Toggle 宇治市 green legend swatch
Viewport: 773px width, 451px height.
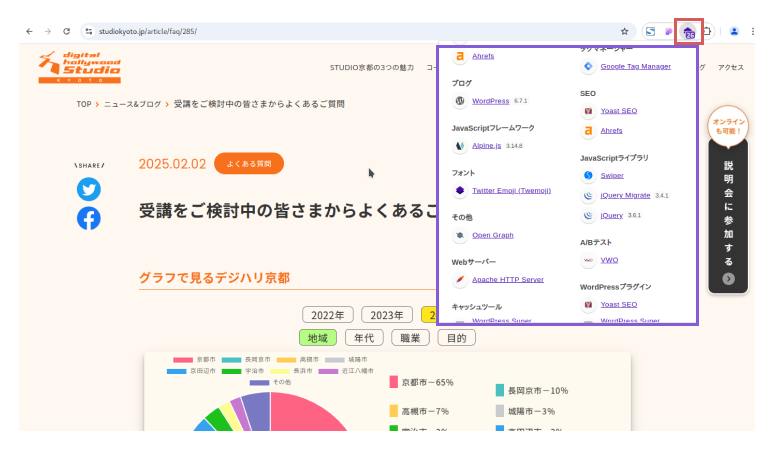click(x=231, y=371)
